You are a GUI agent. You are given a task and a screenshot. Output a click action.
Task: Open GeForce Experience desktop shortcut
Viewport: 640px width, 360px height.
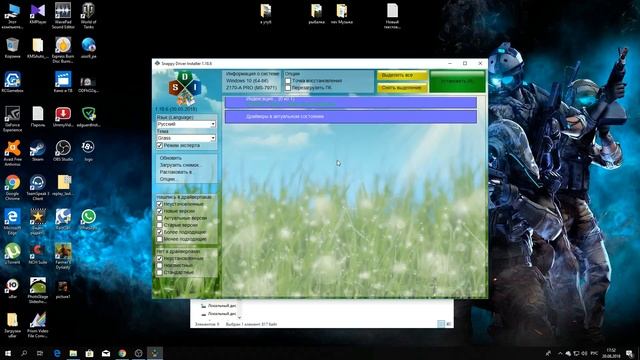pyautogui.click(x=13, y=119)
